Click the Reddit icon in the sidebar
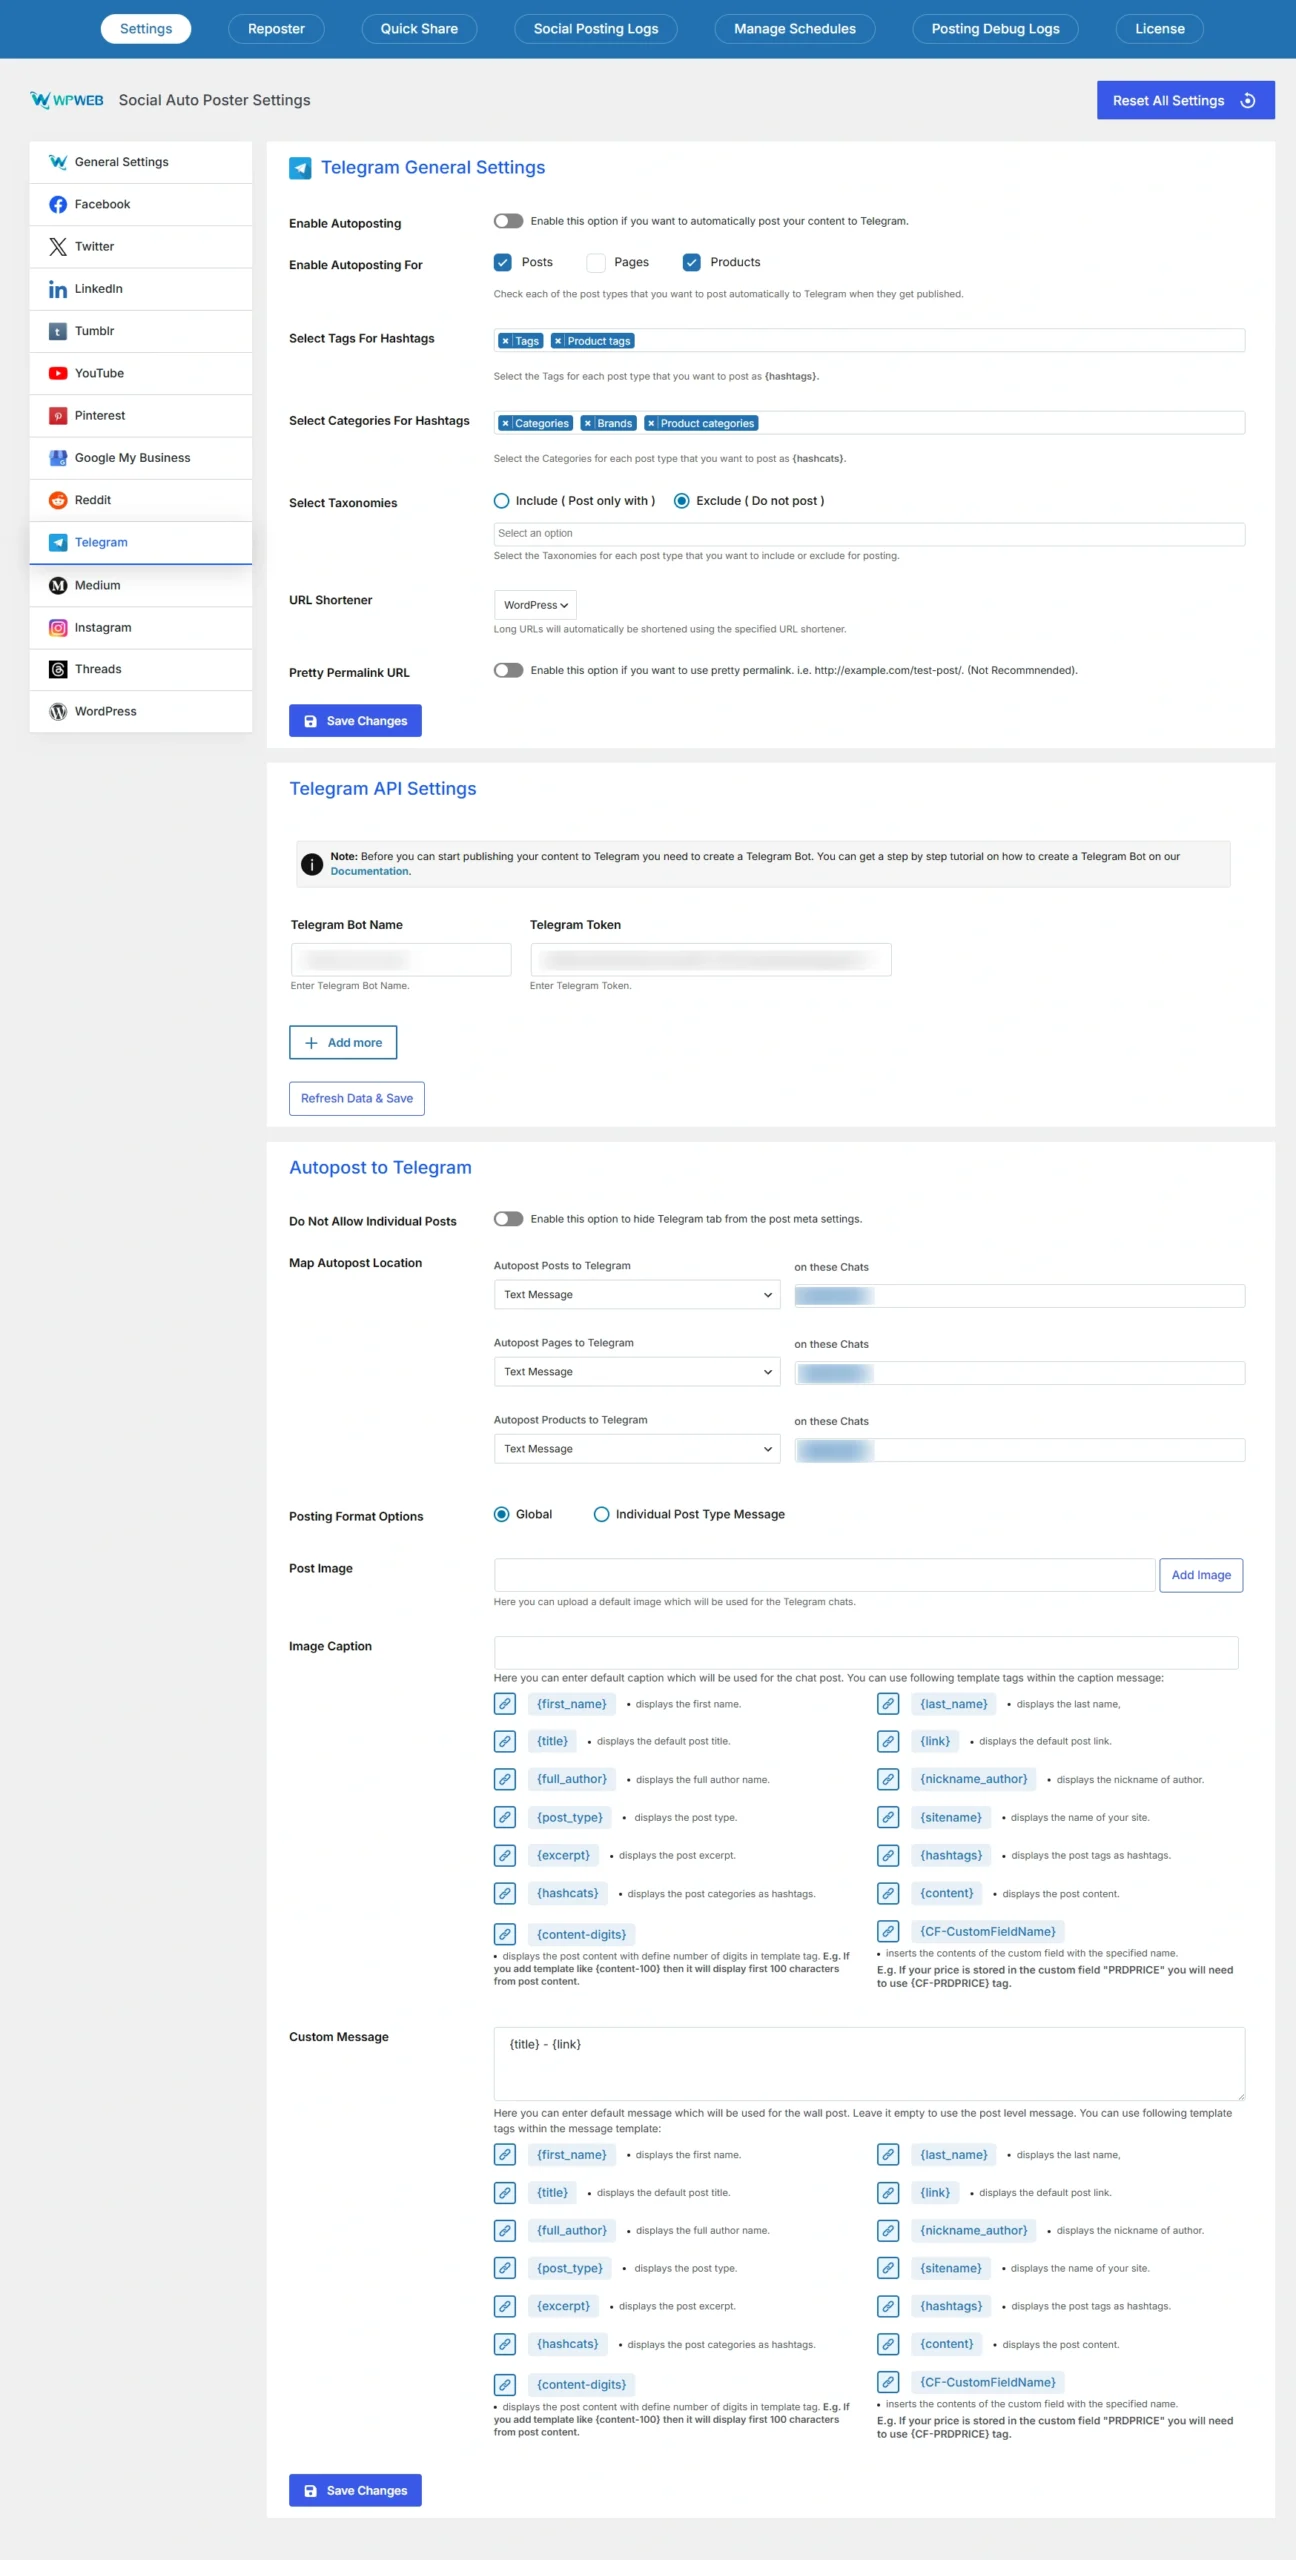1296x2560 pixels. click(58, 500)
